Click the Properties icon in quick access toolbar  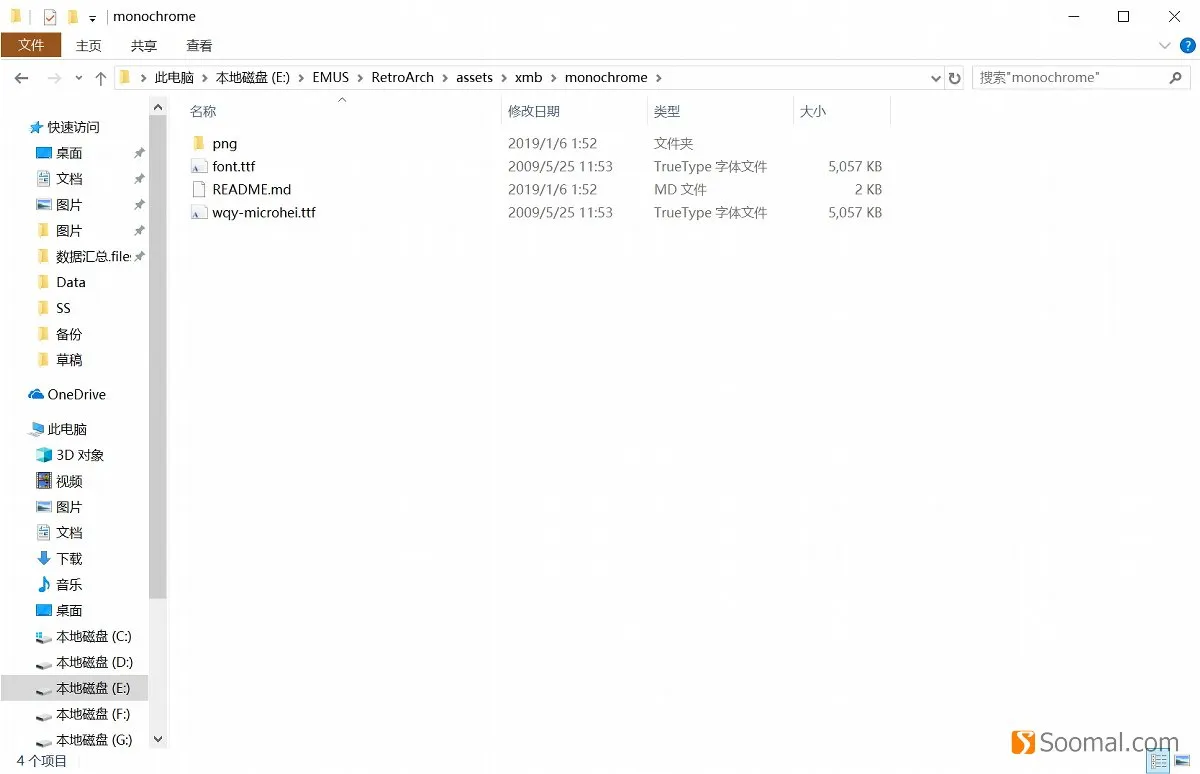pyautogui.click(x=50, y=17)
